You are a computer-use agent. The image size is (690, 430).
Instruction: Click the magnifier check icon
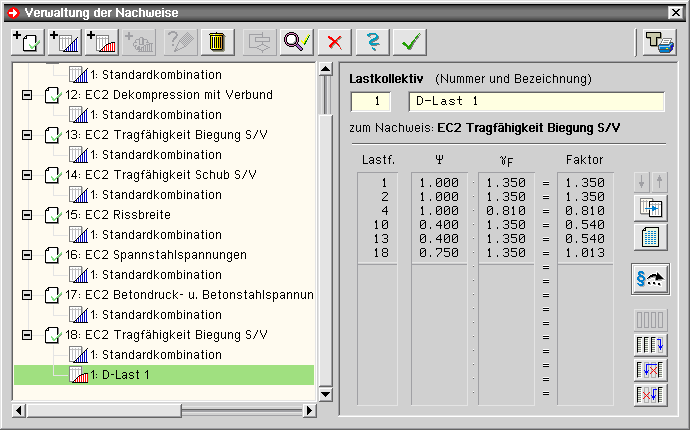[297, 42]
